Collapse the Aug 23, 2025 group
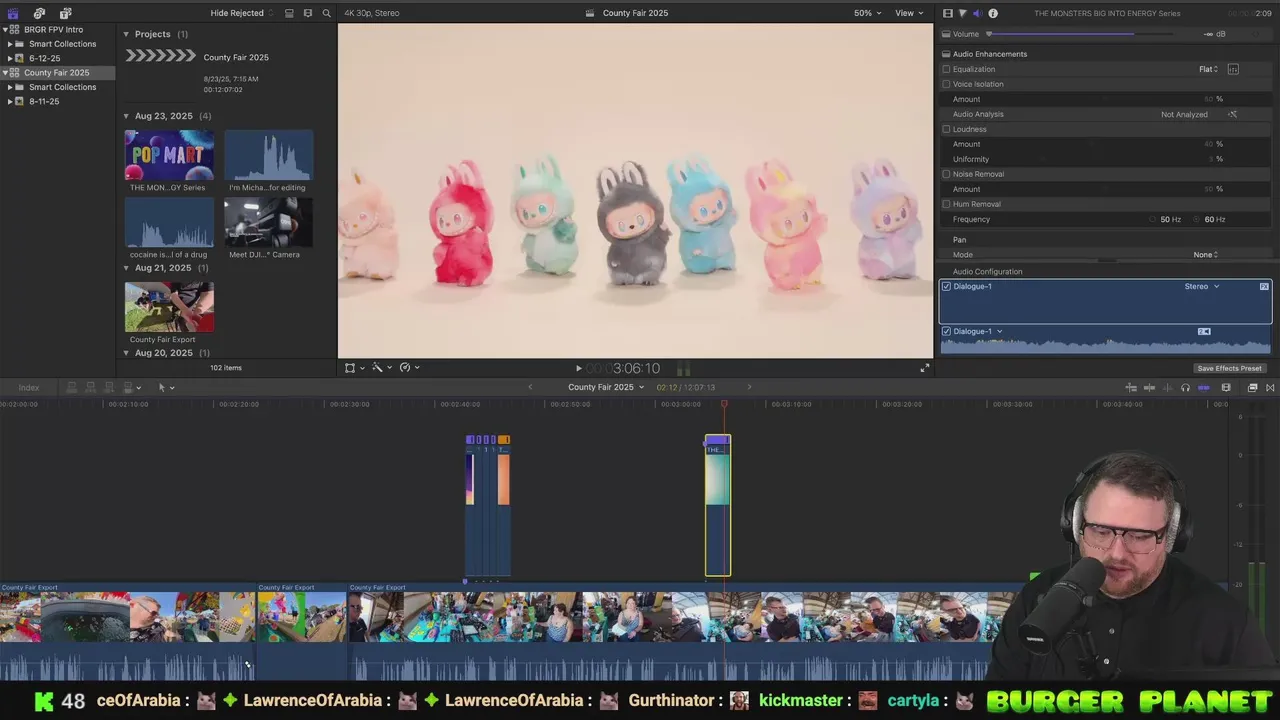The image size is (1280, 720). pyautogui.click(x=126, y=116)
